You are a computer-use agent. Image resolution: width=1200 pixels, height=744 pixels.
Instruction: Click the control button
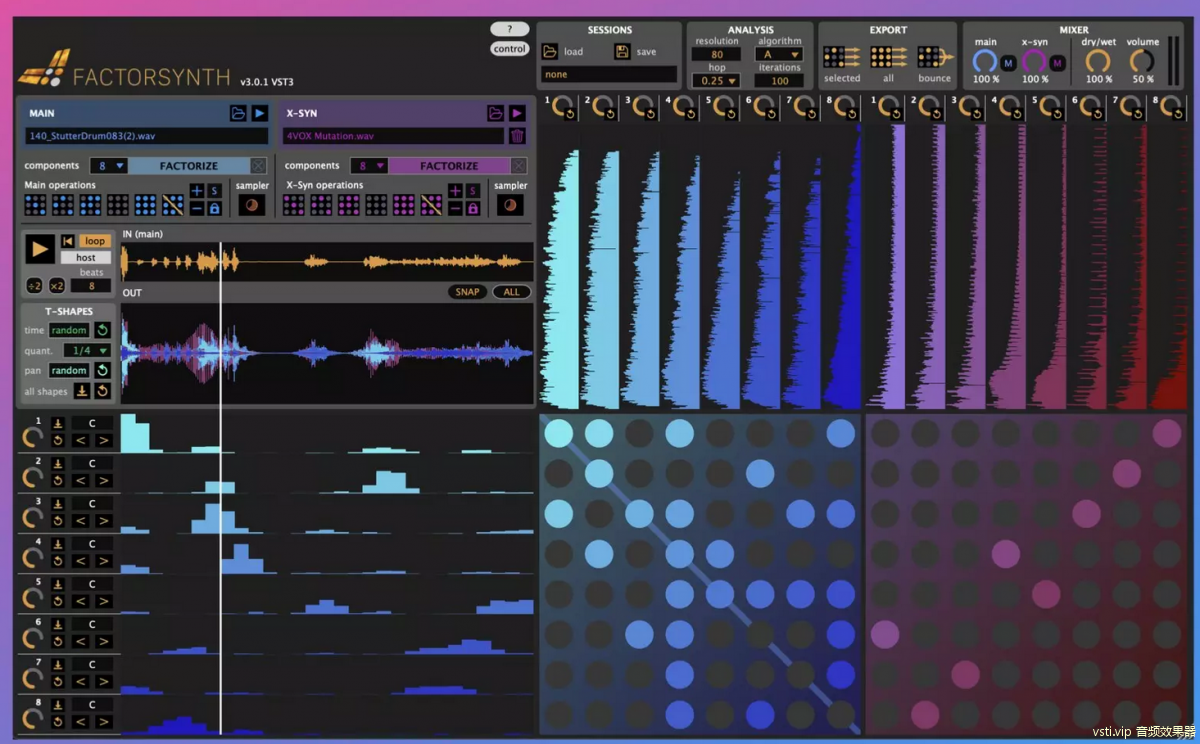[x=510, y=49]
